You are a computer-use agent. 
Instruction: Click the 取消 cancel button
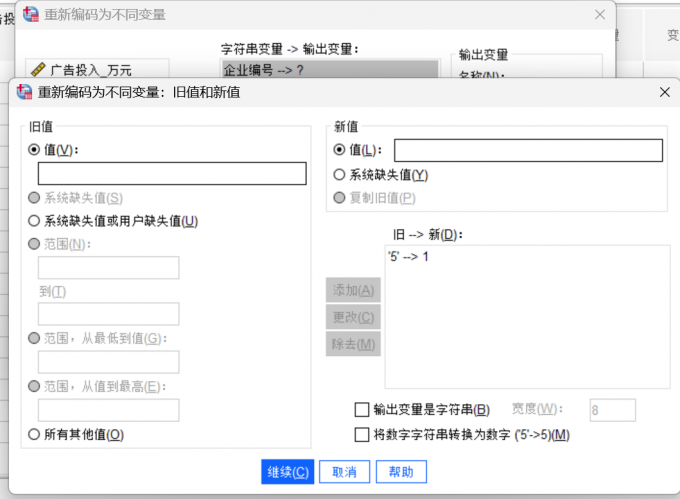(344, 472)
